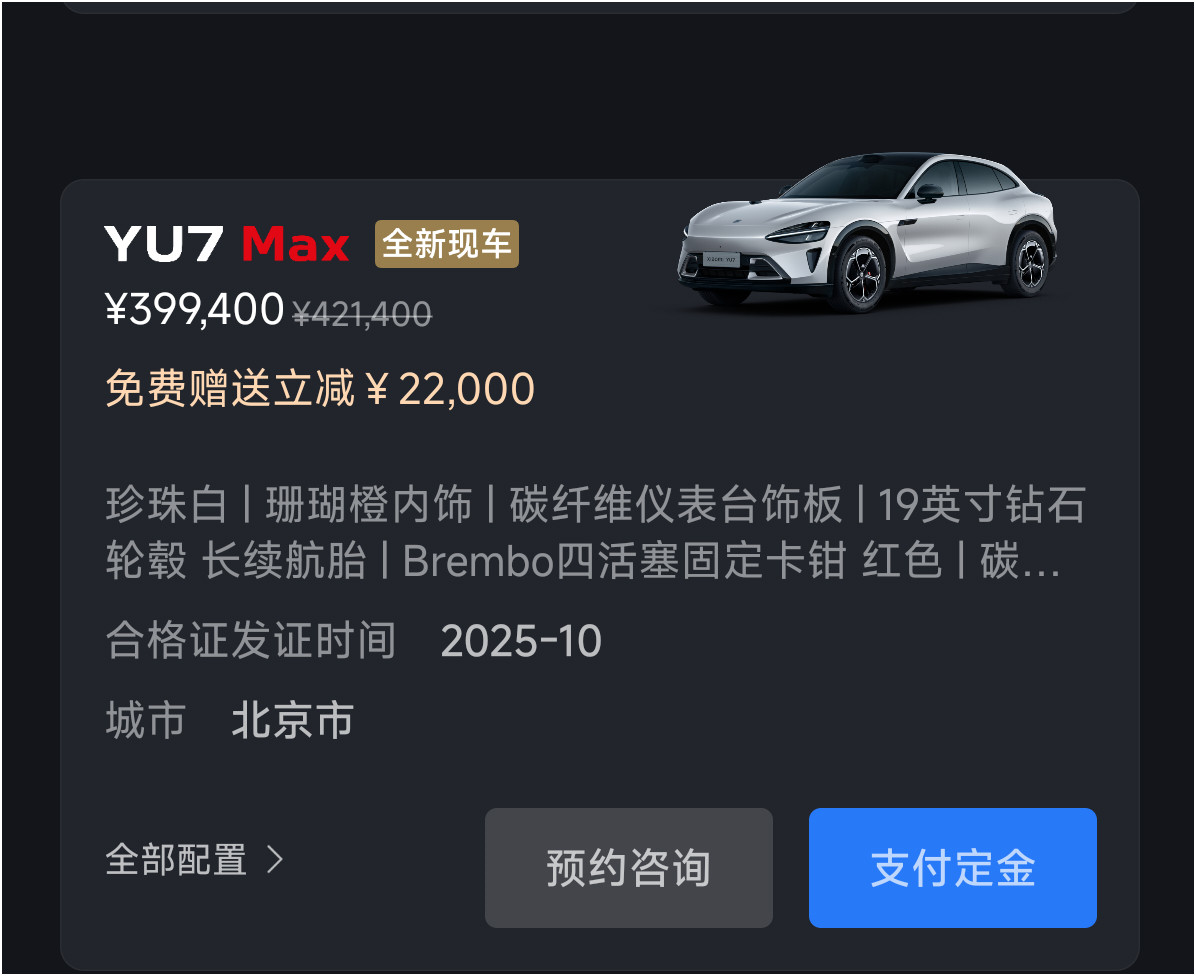This screenshot has height=976, width=1196.
Task: Click the chevron arrow beside 全部配置
Action: click(x=275, y=859)
